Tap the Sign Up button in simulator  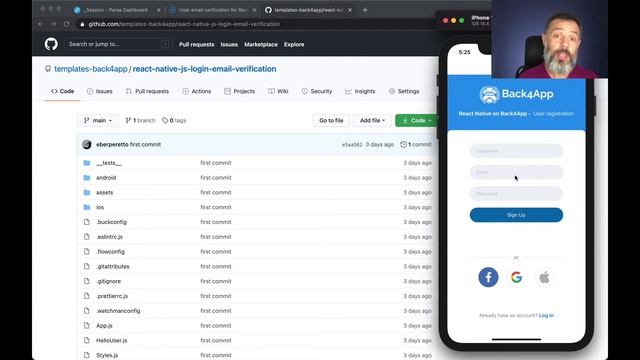pos(516,215)
